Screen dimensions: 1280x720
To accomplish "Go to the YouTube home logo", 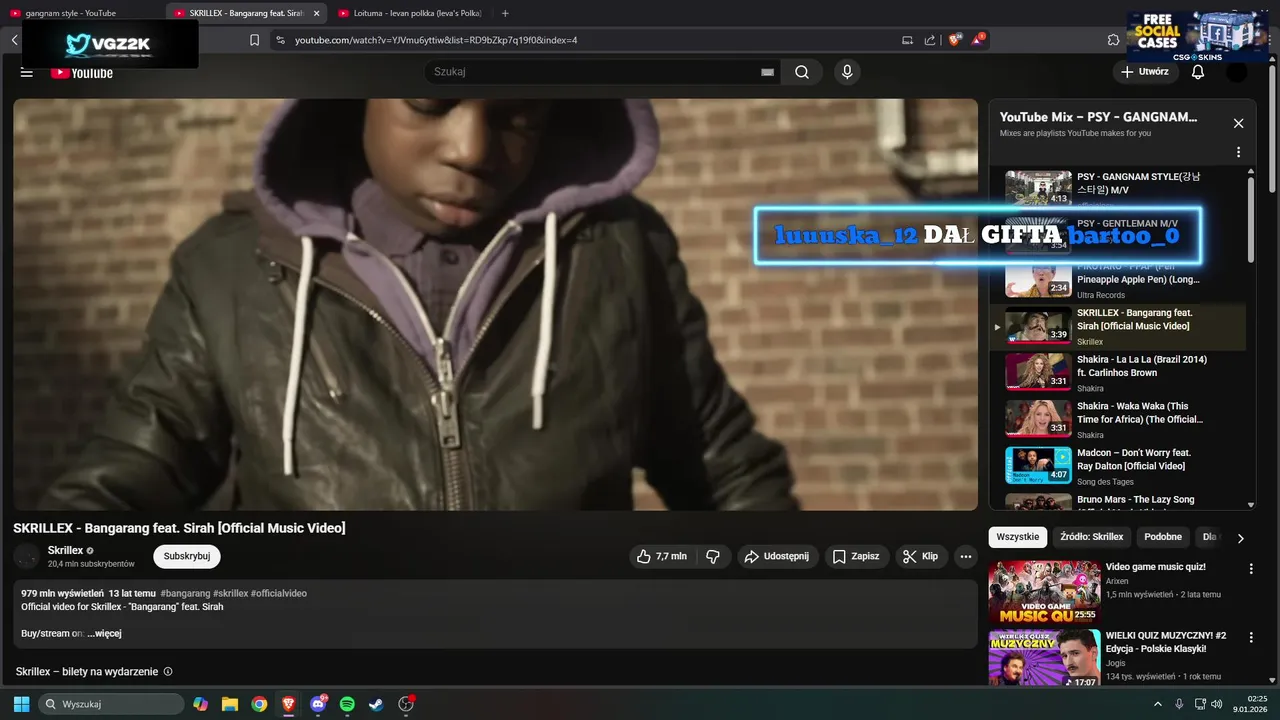I will click(x=82, y=72).
